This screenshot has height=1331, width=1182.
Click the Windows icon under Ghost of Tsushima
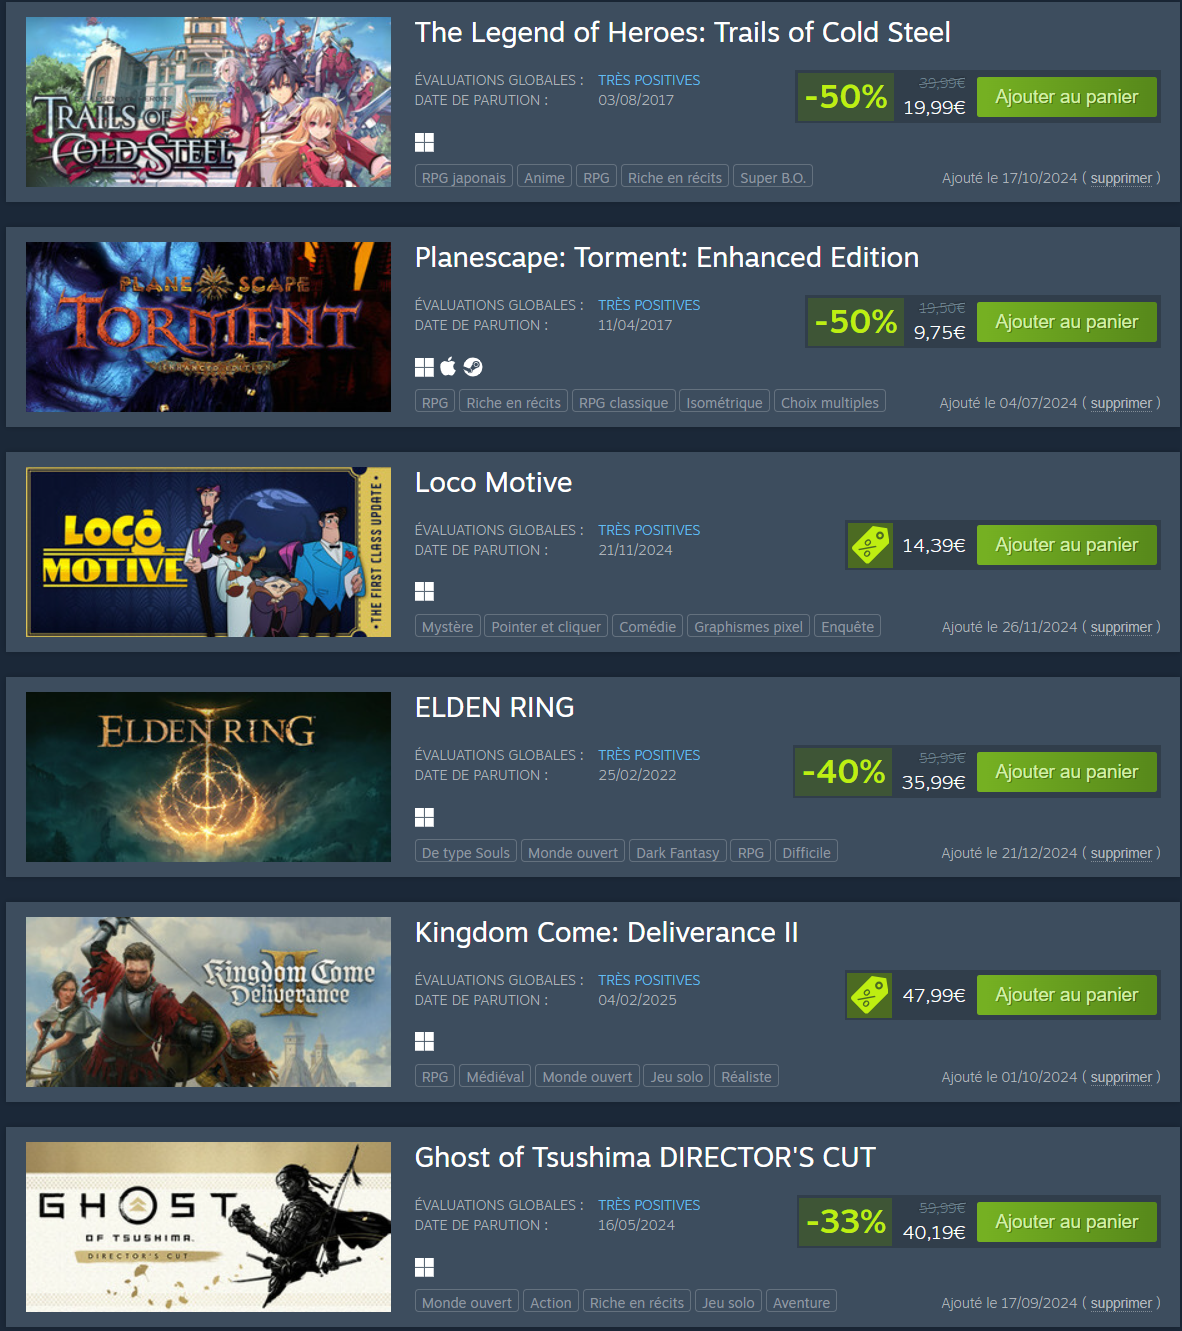tap(424, 1267)
